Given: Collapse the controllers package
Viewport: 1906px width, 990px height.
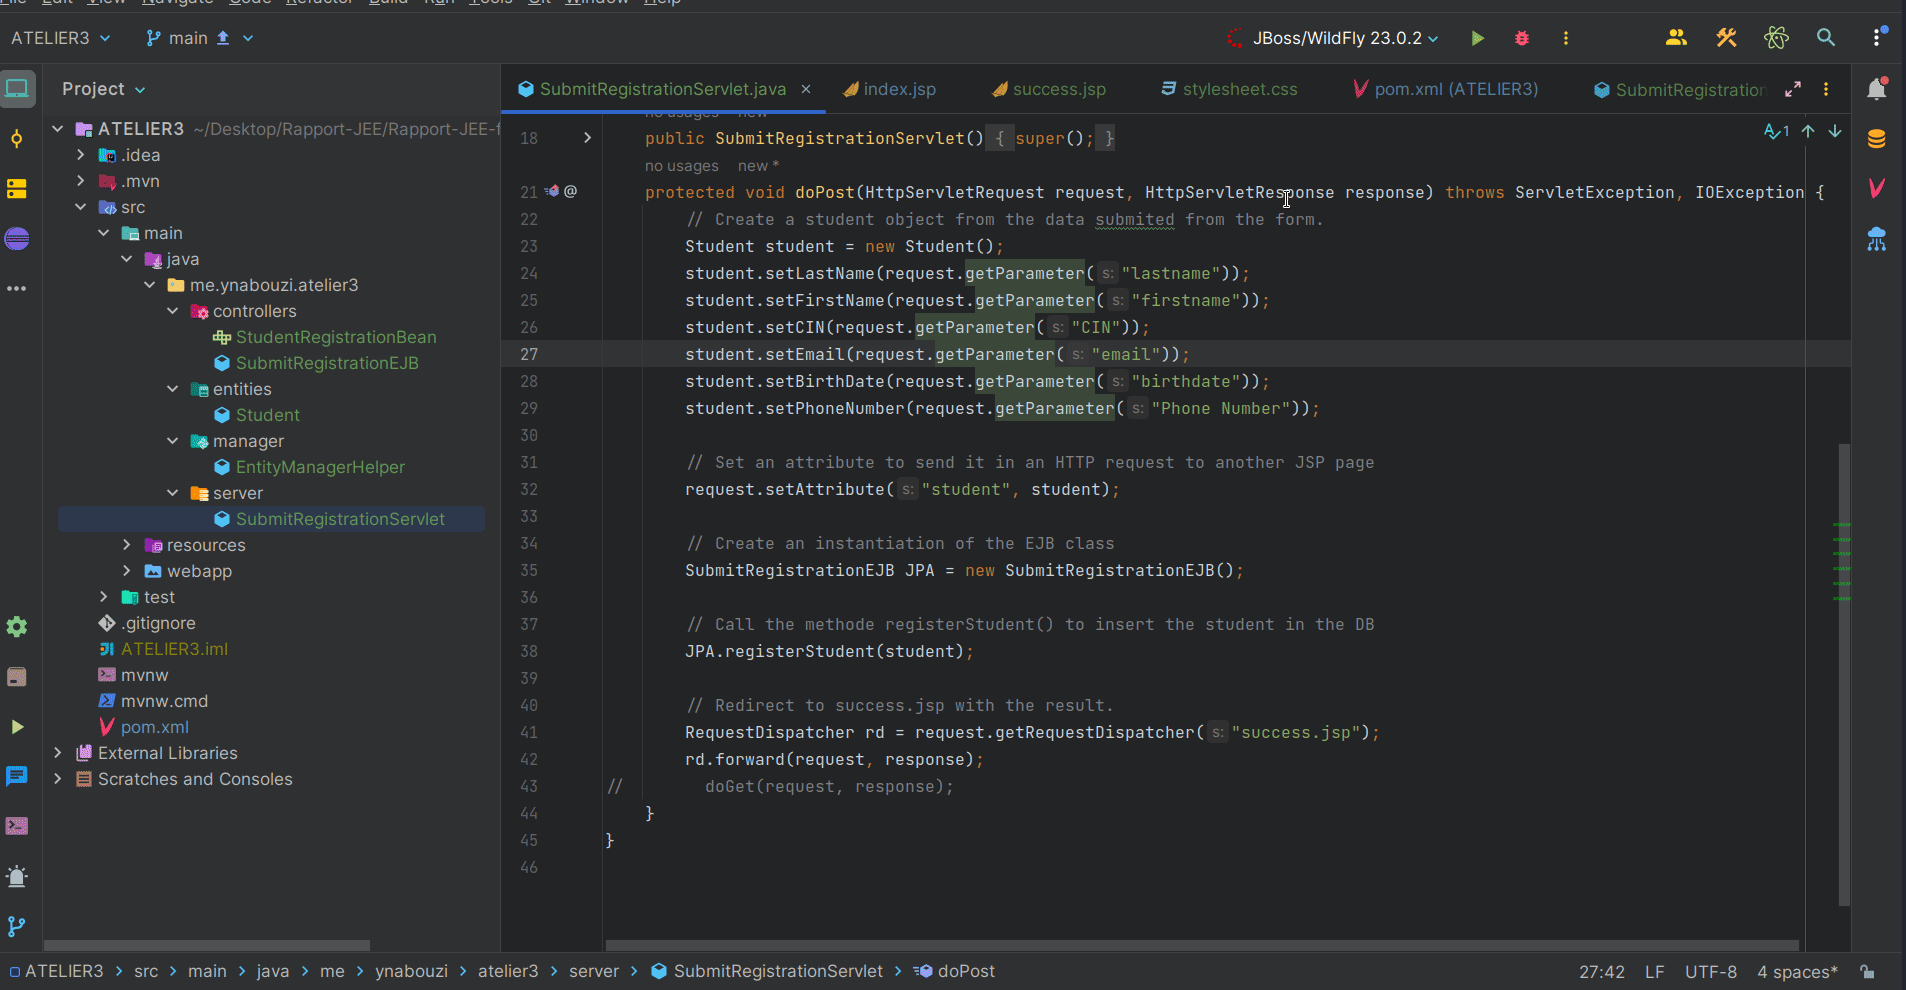Looking at the screenshot, I should click(x=173, y=311).
